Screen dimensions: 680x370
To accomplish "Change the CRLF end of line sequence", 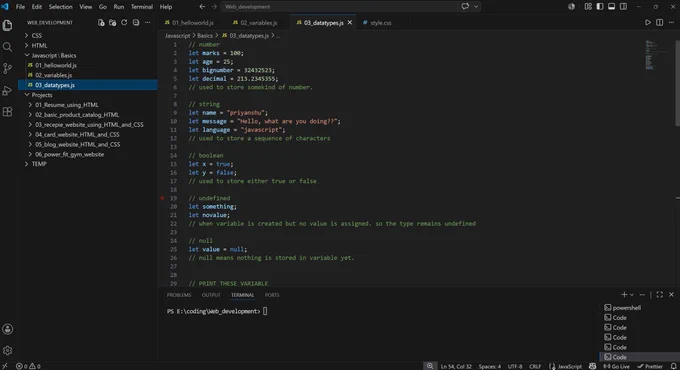I will click(x=535, y=366).
